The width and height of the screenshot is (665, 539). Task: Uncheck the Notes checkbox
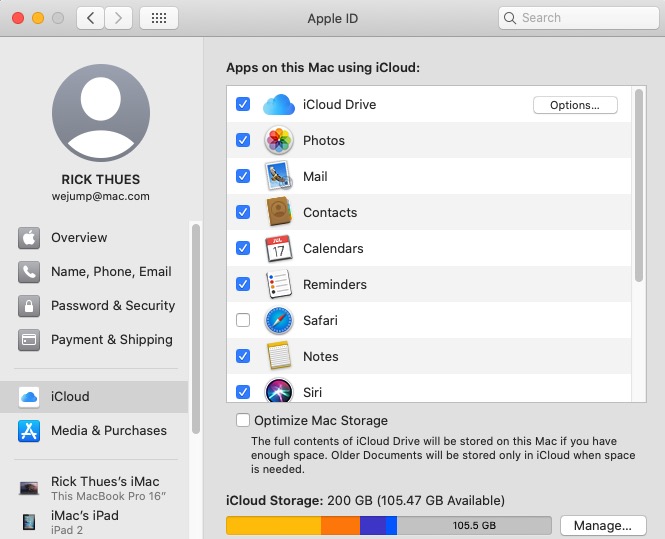coord(243,356)
